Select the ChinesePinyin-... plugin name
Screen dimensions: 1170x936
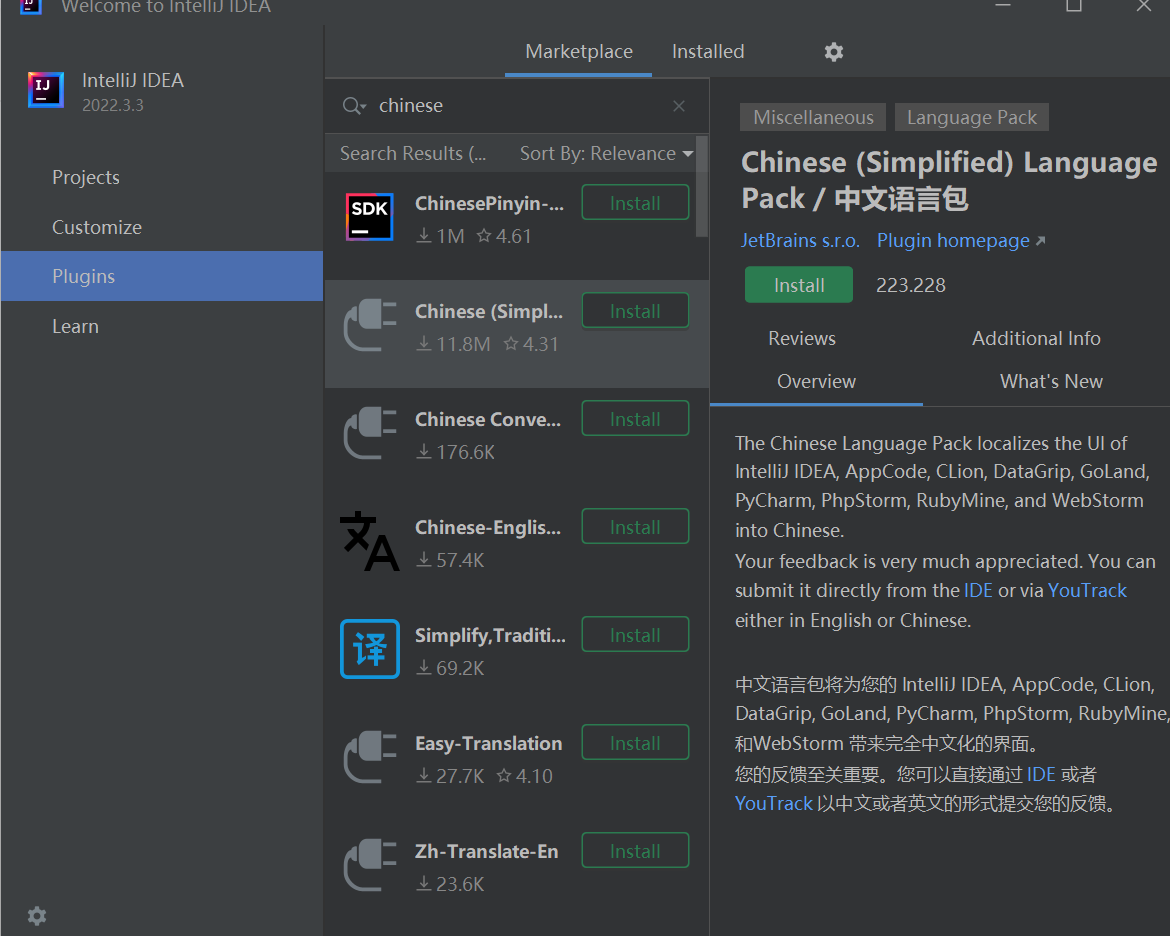(489, 203)
